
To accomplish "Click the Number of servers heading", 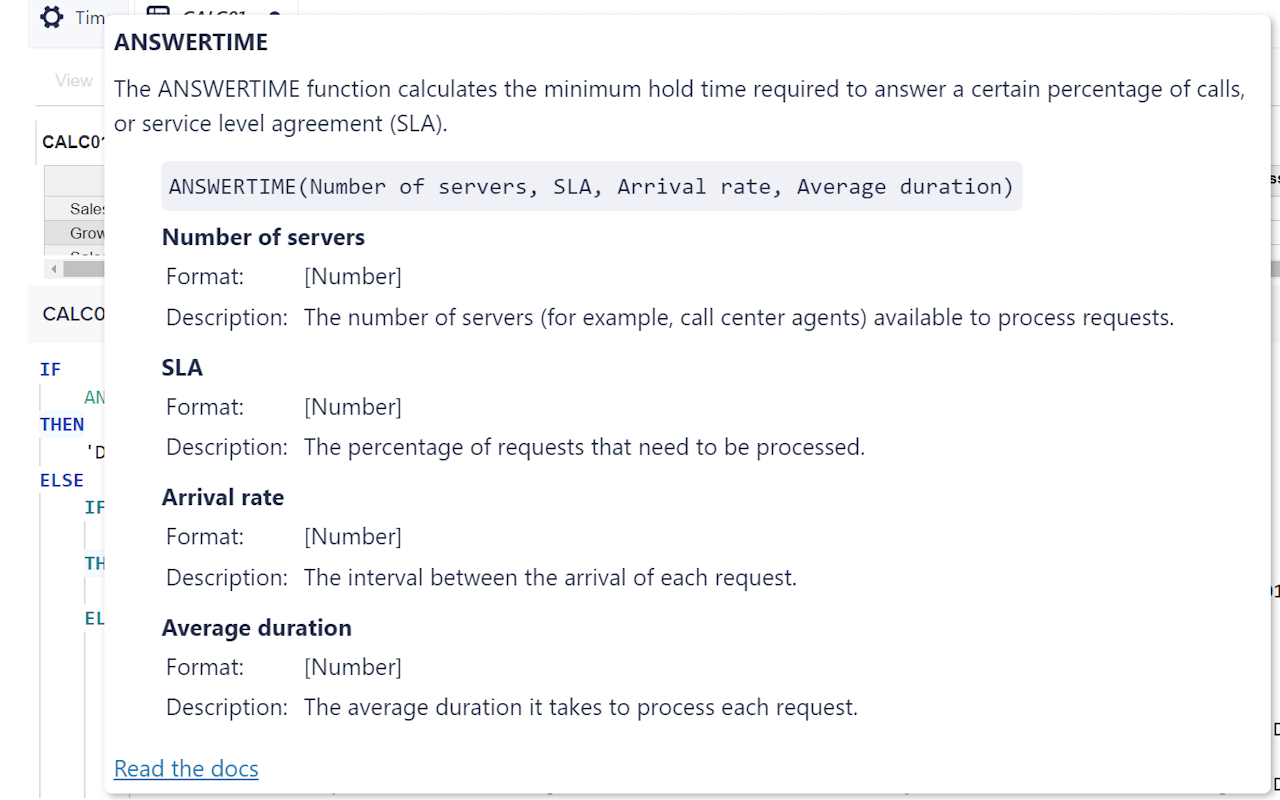I will click(x=263, y=237).
